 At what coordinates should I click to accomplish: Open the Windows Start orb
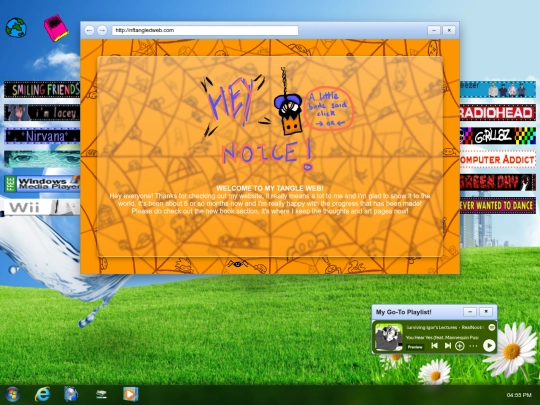pos(12,394)
